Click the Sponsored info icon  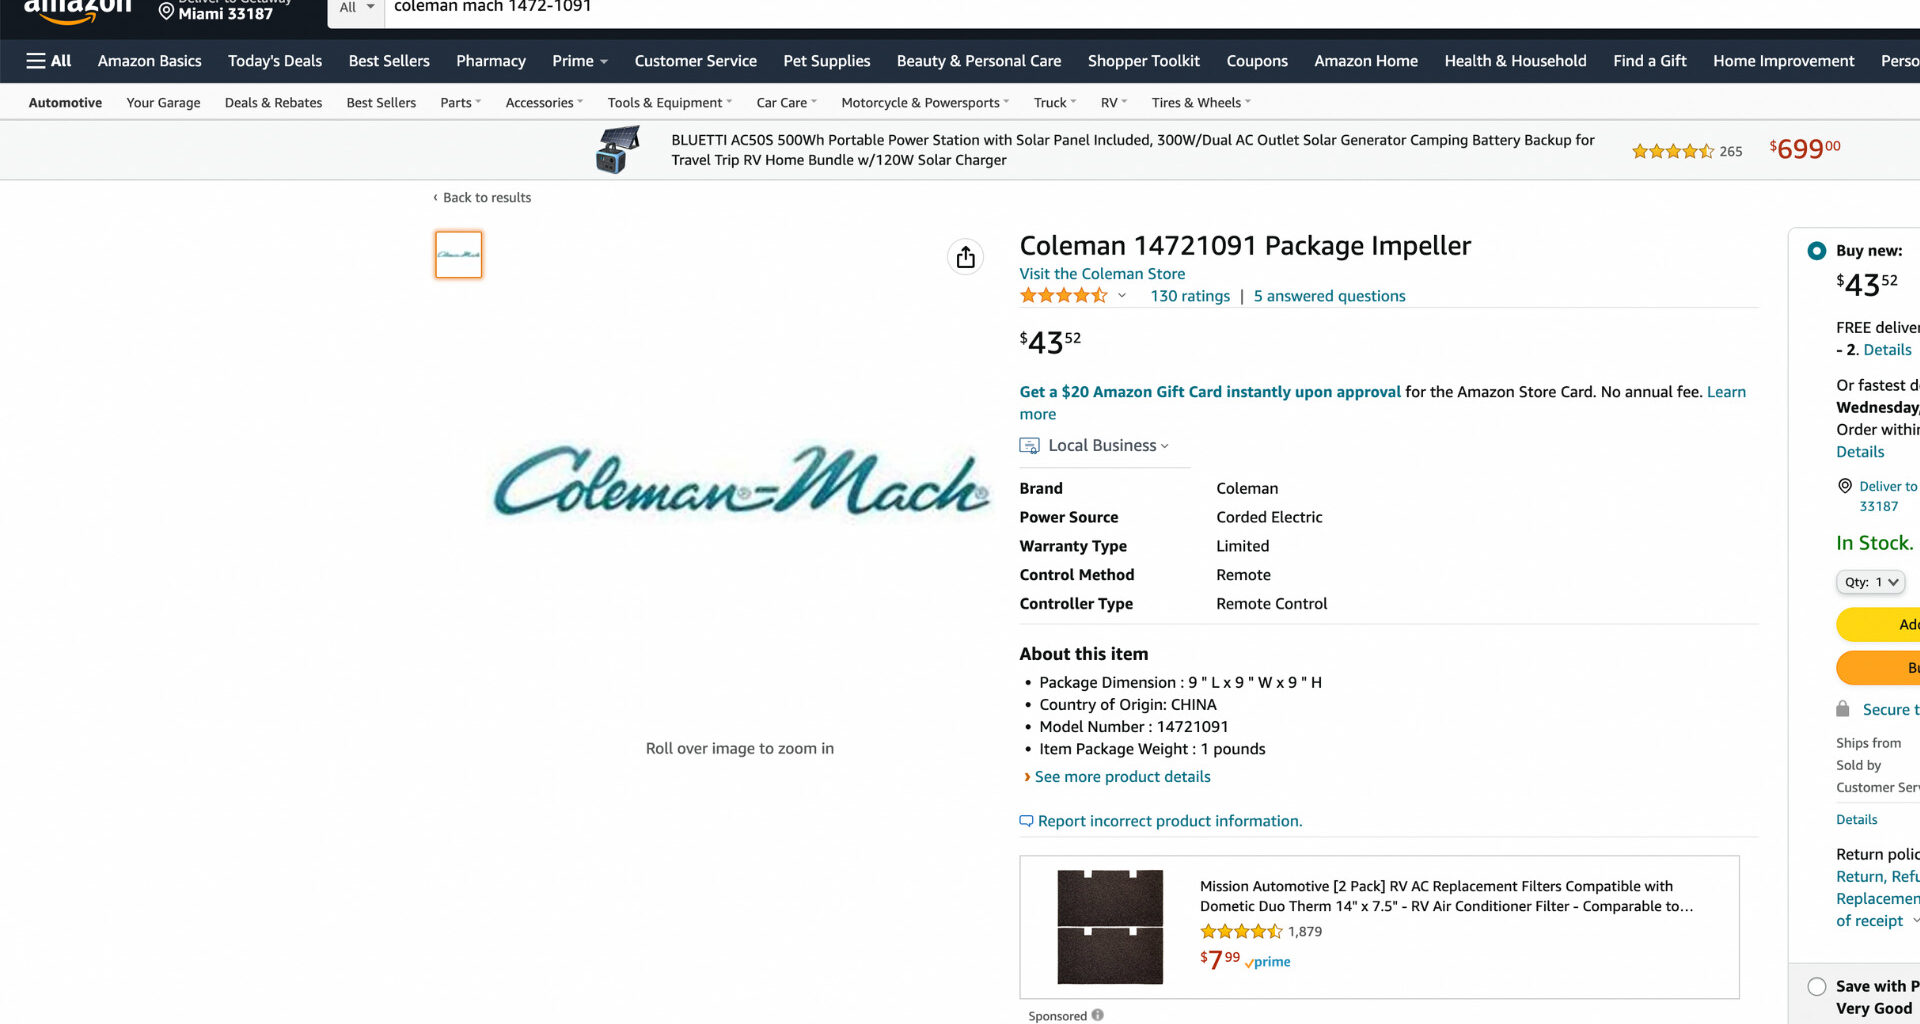1096,1014
